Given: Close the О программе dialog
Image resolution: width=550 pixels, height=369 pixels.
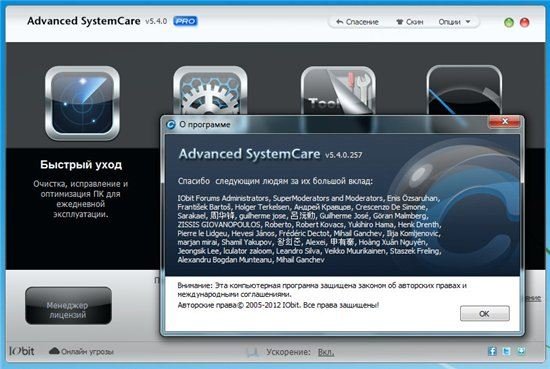Looking at the screenshot, I should click(505, 122).
